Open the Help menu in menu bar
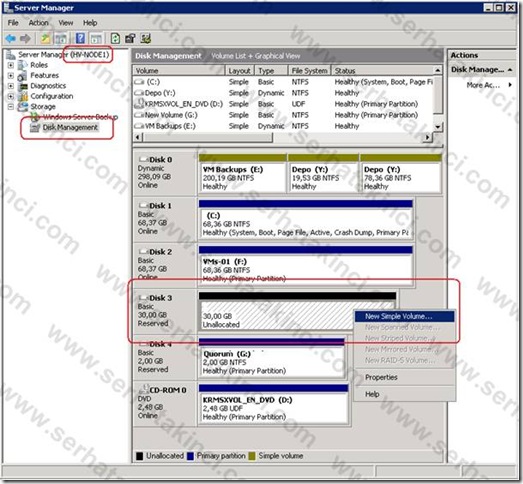This screenshot has height=484, width=523. 90,23
